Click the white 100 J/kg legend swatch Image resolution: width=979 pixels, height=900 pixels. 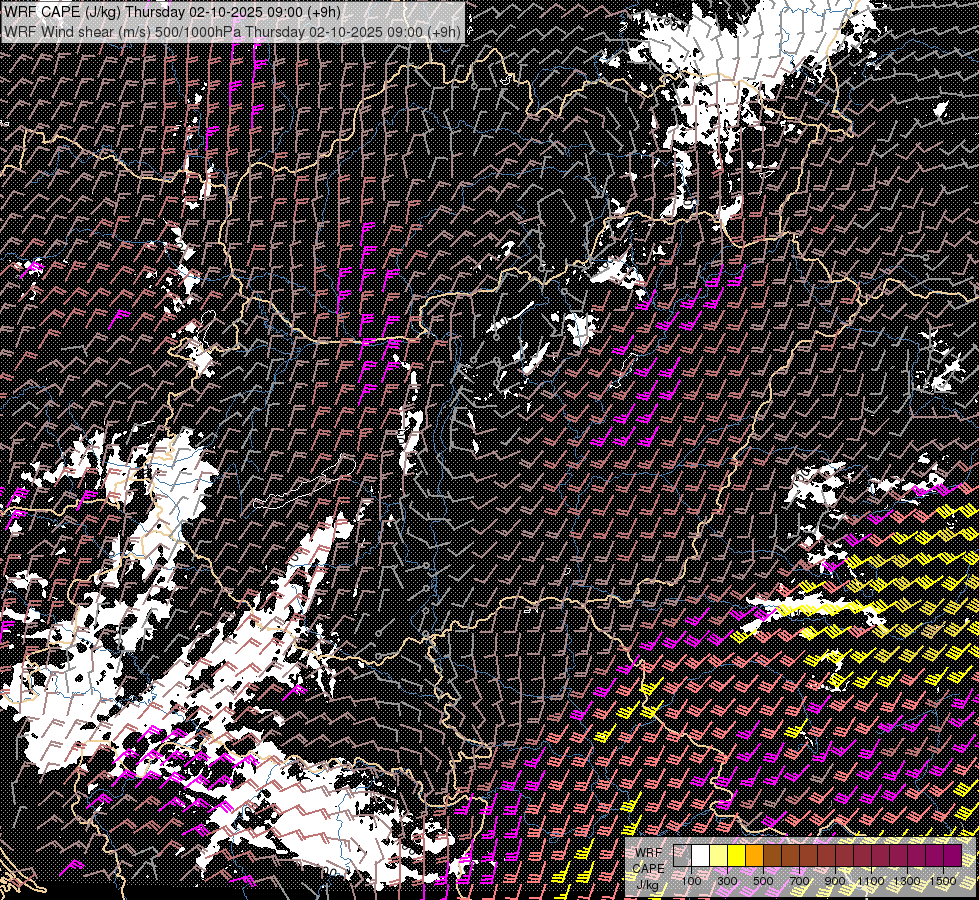point(700,856)
